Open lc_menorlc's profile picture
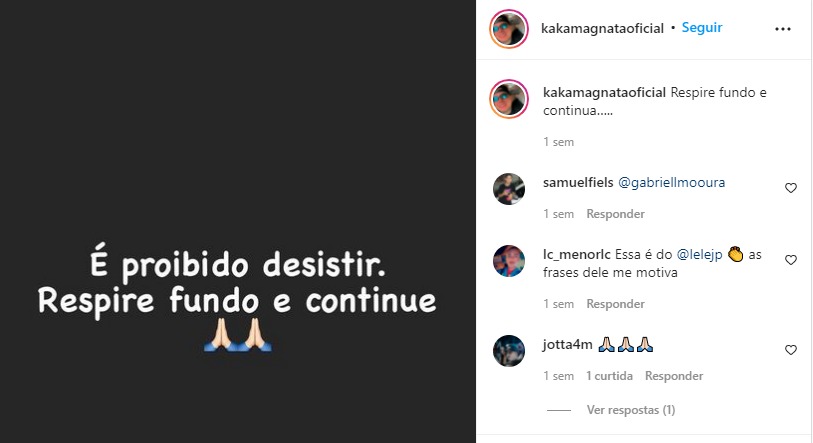Screen dimensions: 813x443 509,261
